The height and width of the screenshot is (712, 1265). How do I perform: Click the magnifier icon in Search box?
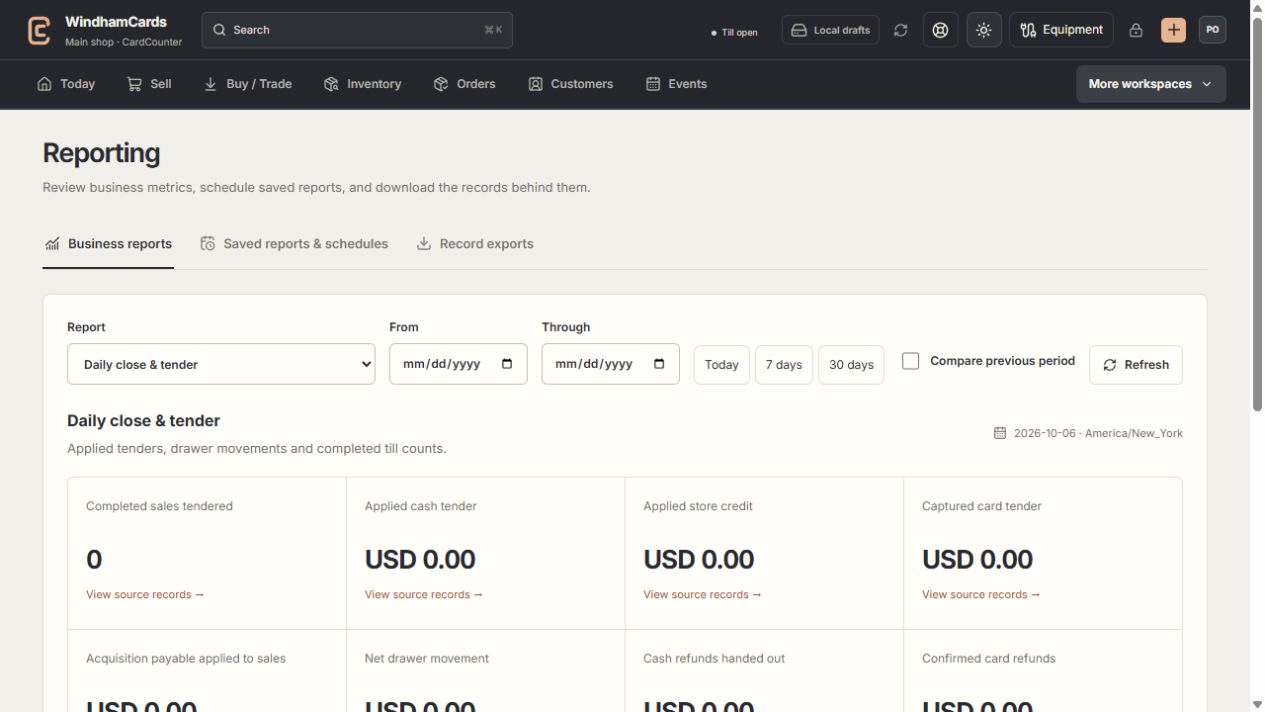[x=220, y=30]
